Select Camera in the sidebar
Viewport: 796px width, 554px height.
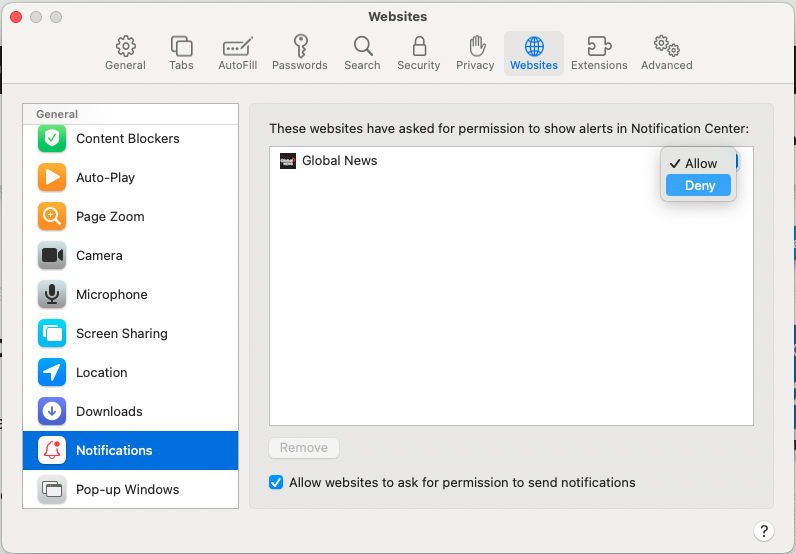click(x=130, y=255)
